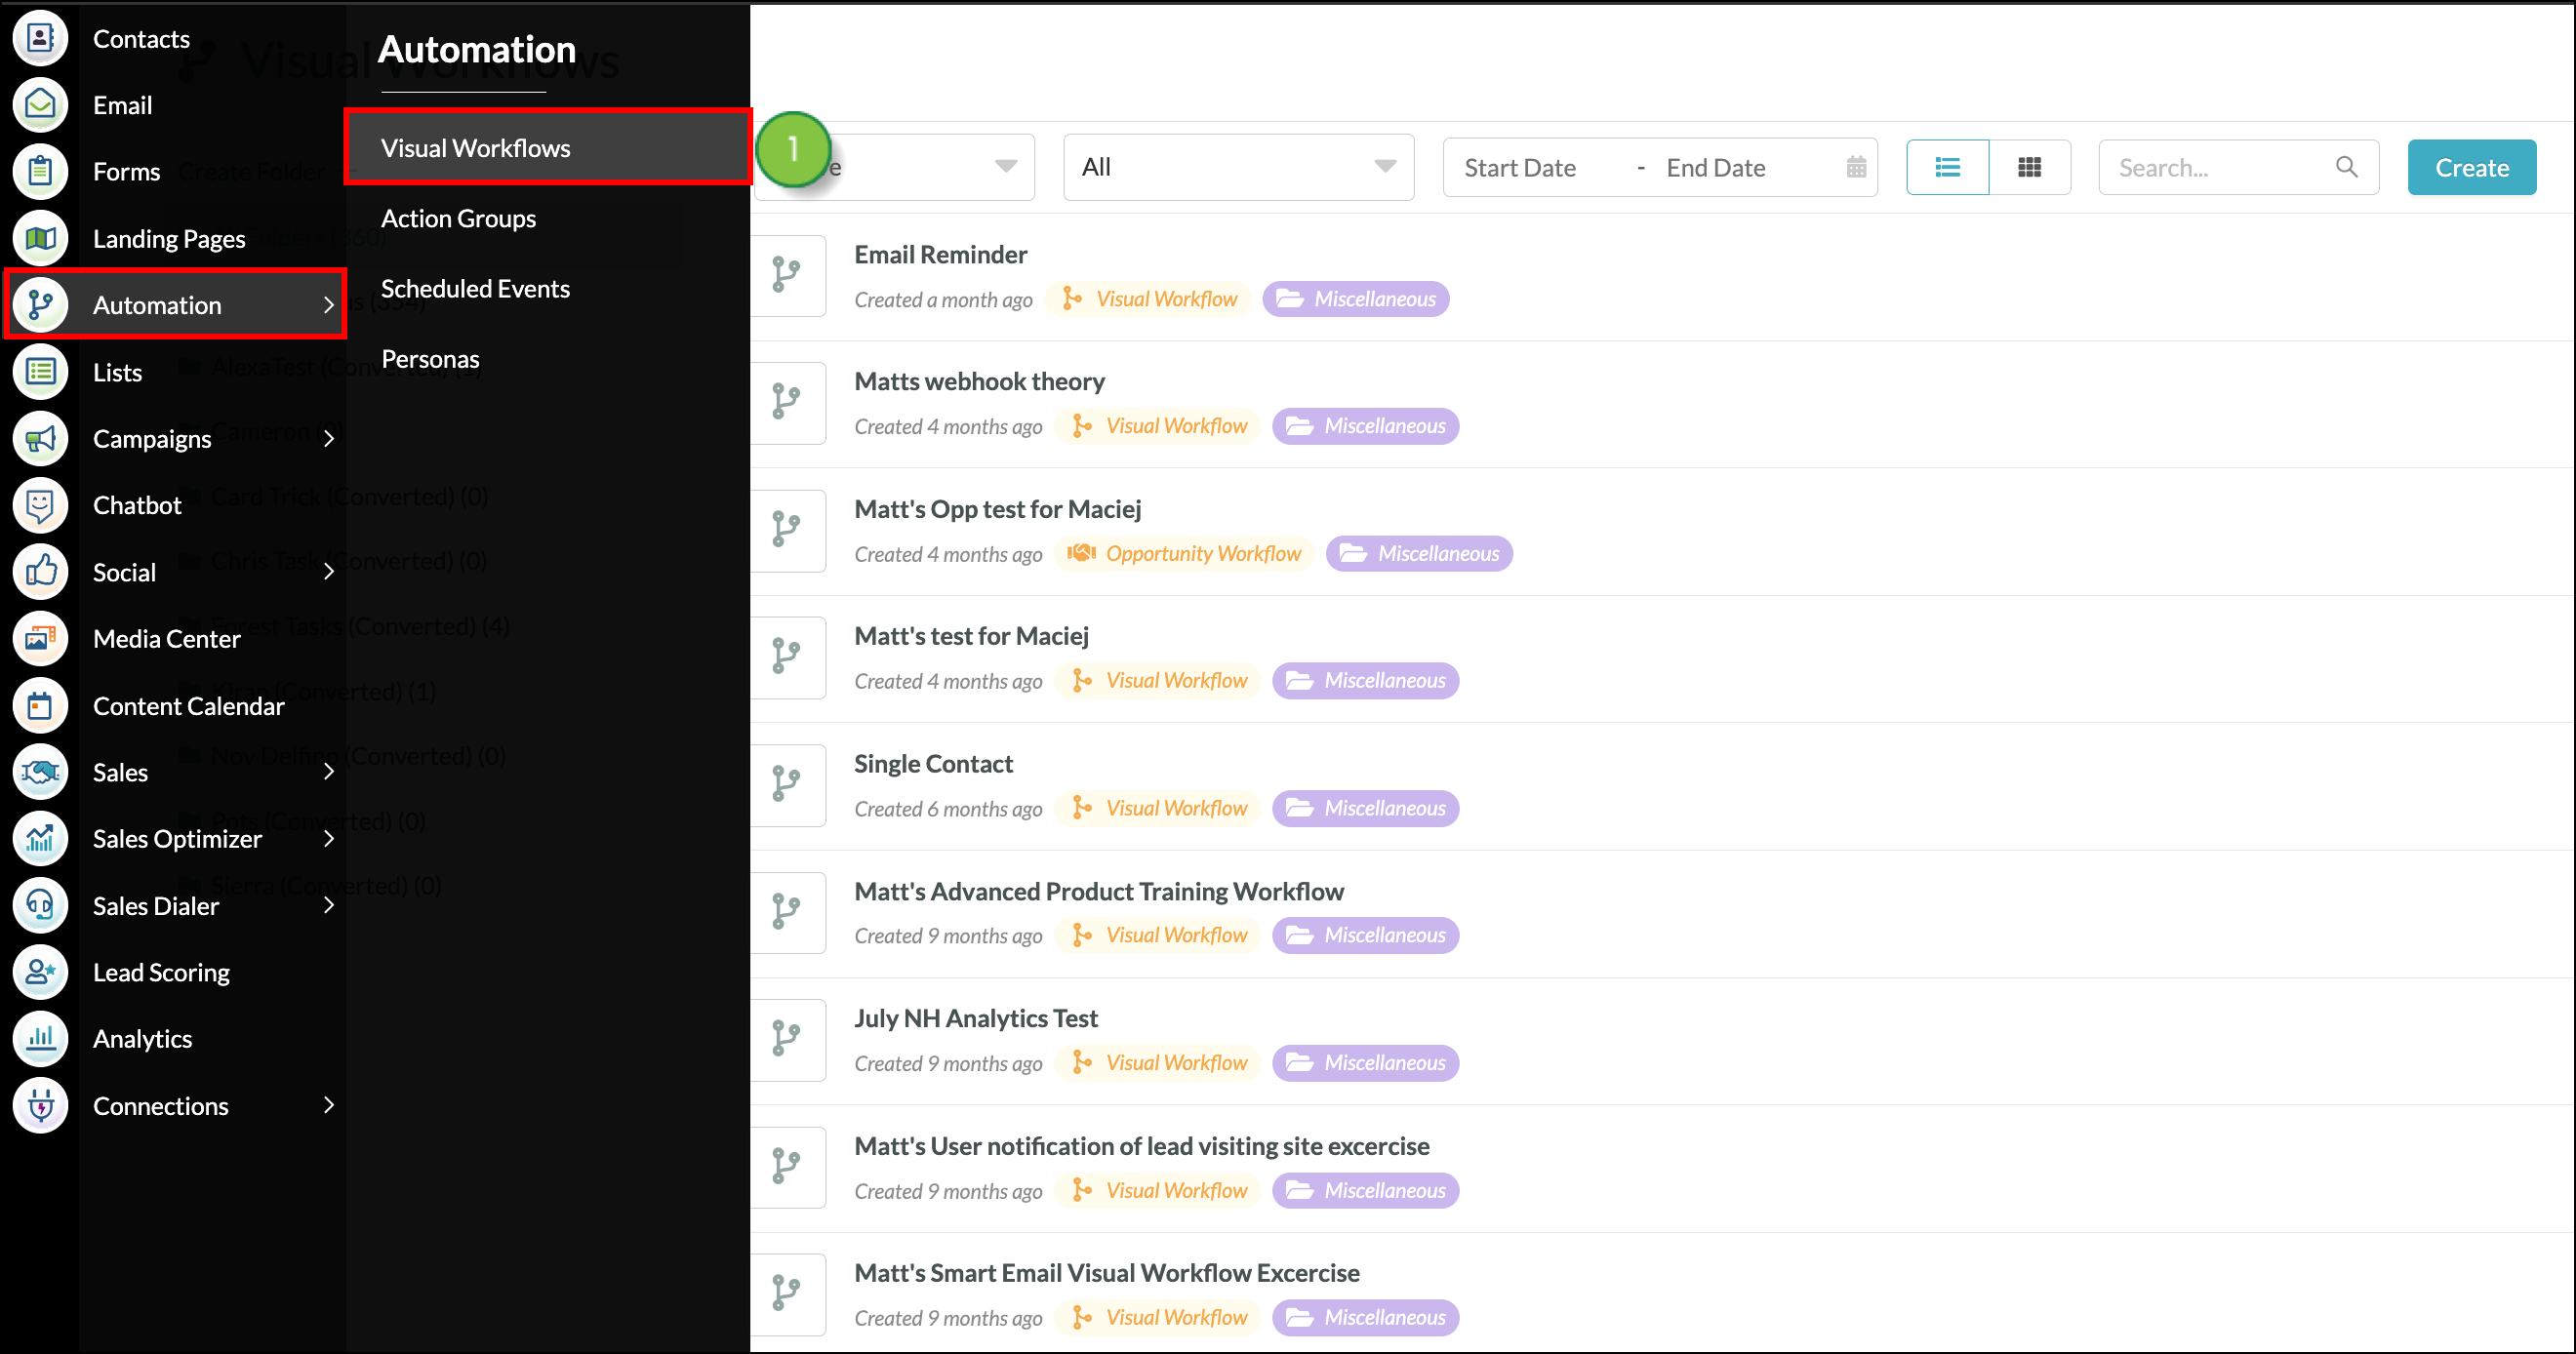Screen dimensions: 2576x1354
Task: Select Scheduled Events menu item
Action: [x=475, y=289]
